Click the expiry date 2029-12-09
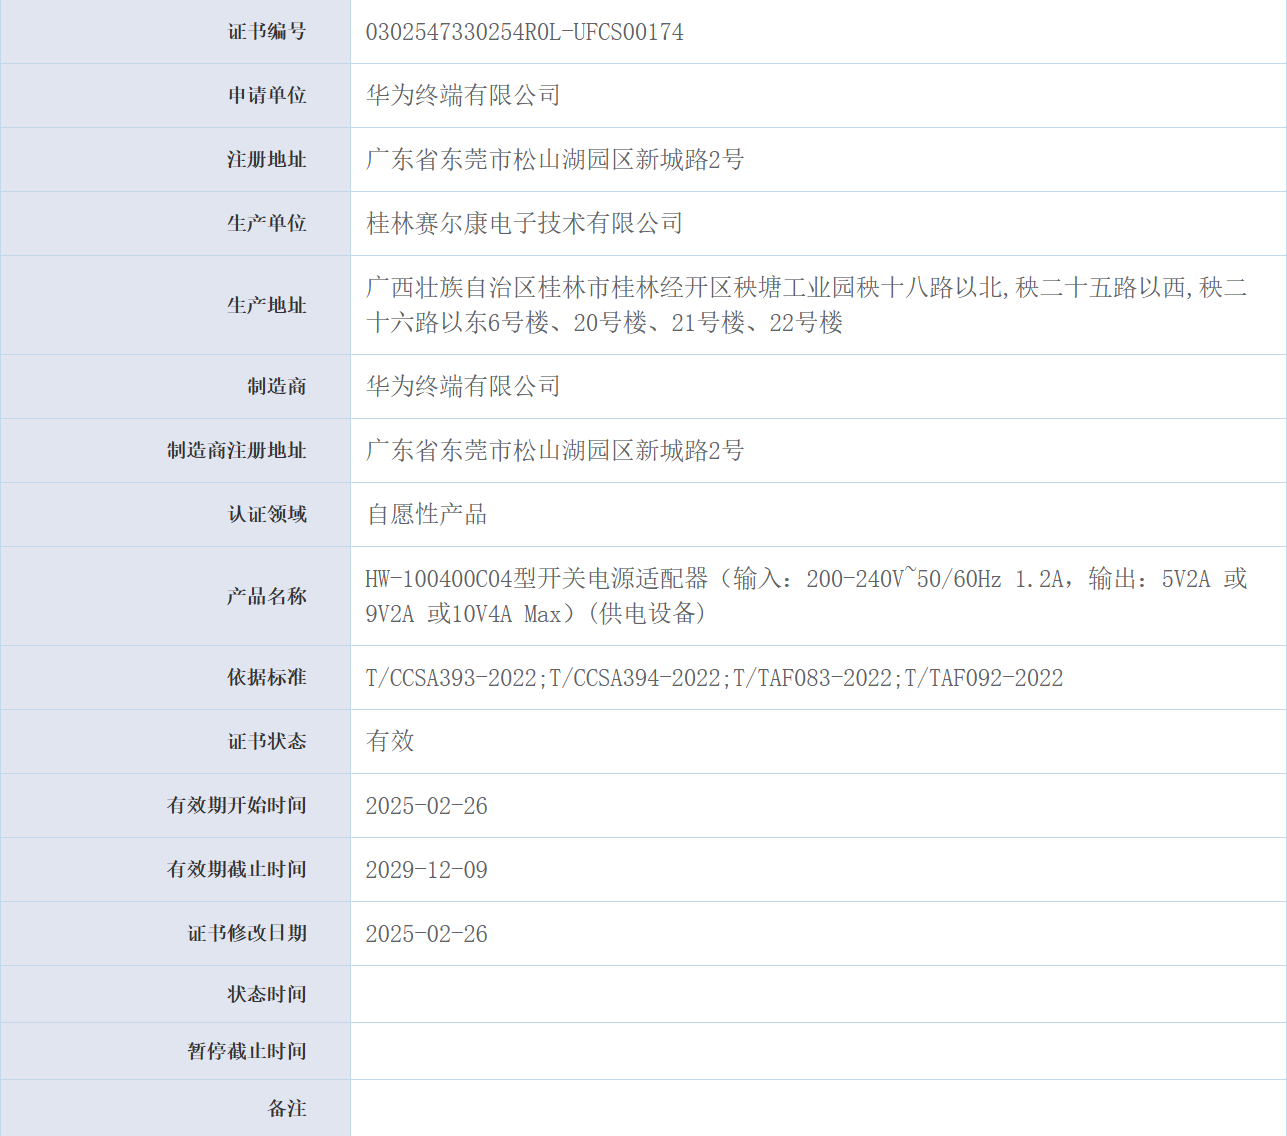The width and height of the screenshot is (1287, 1136). tap(427, 870)
